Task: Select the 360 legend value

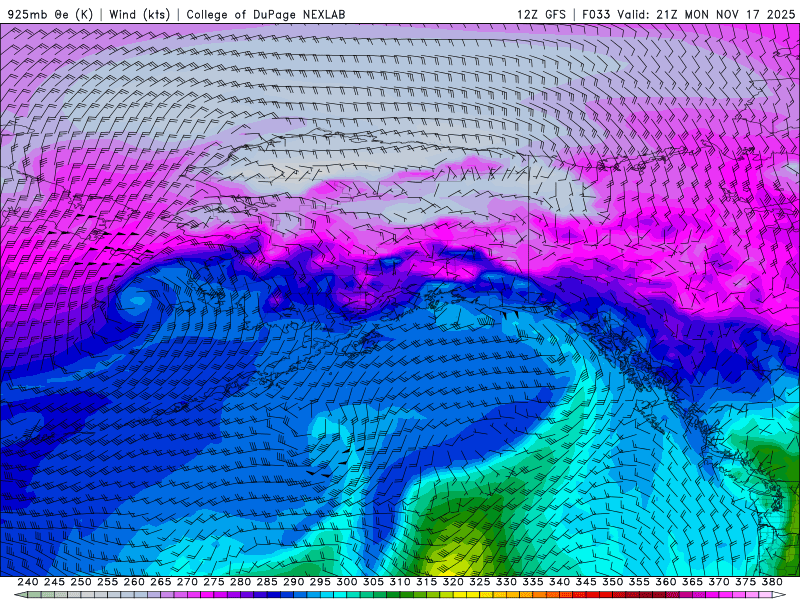Action: pos(666,582)
